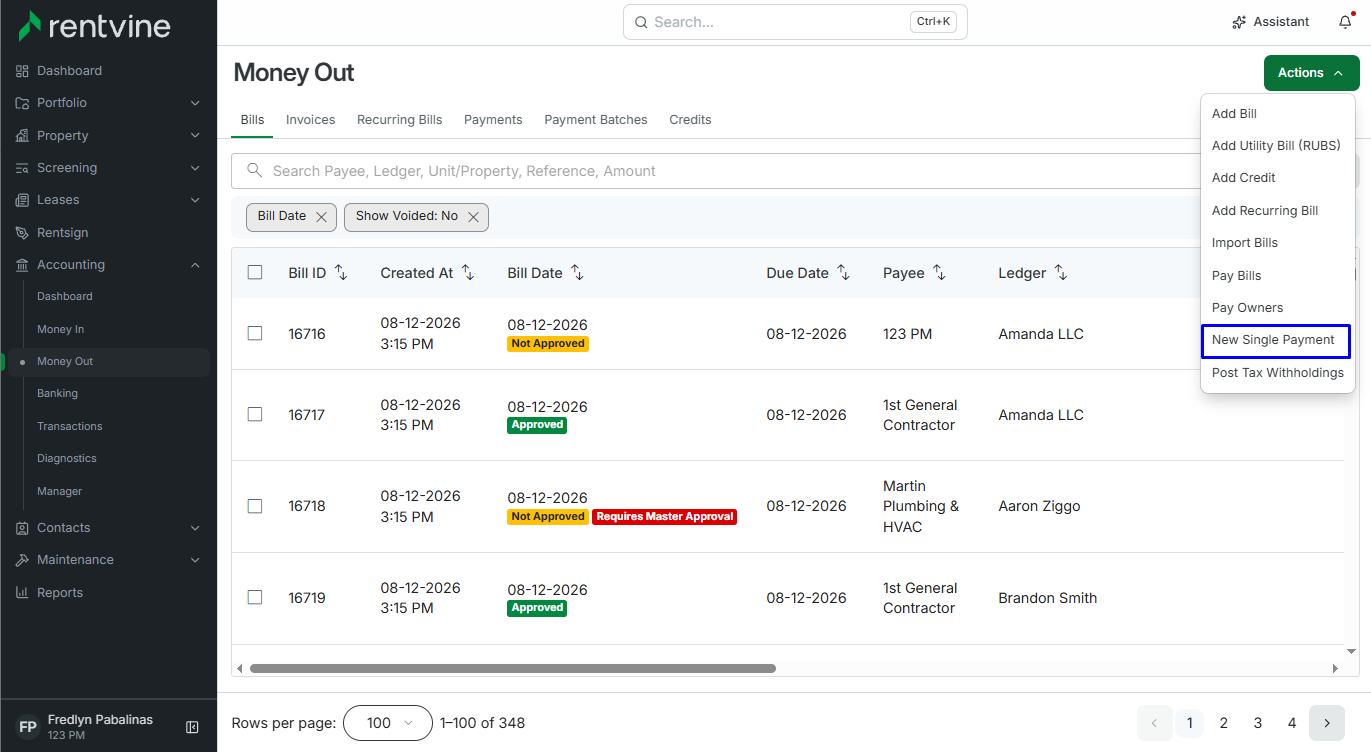Screen dimensions: 1371x752
Task: Click the horizontal table scrollbar
Action: coord(513,668)
